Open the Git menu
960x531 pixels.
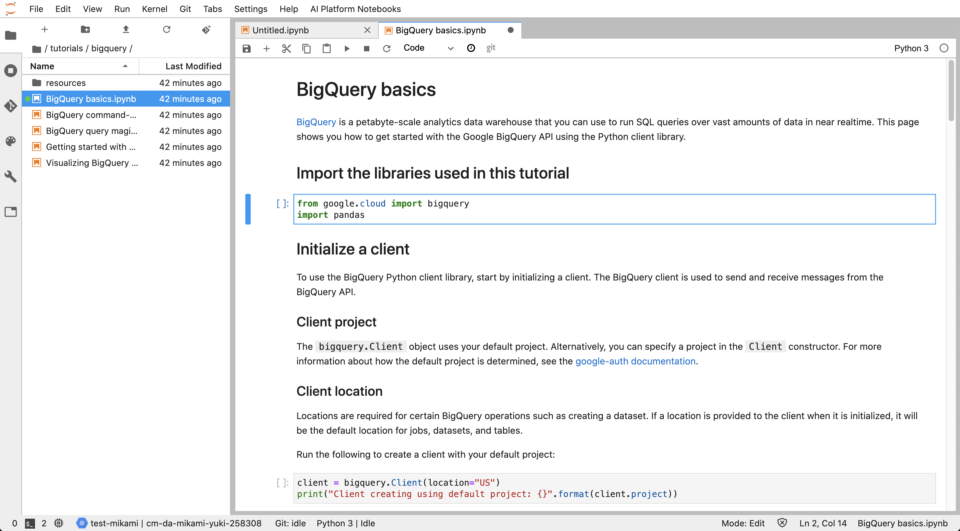[186, 9]
